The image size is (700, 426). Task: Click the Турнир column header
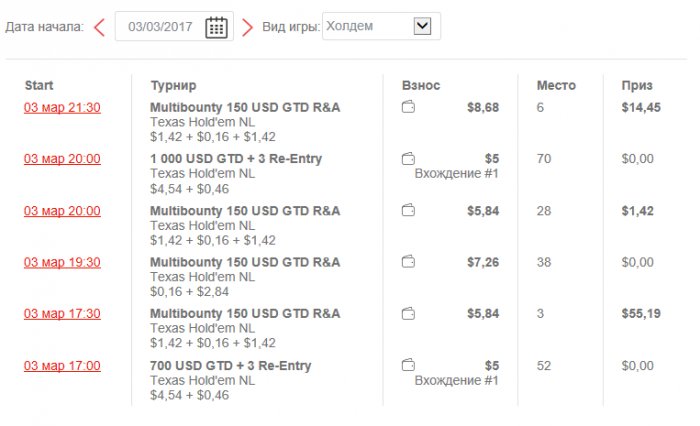[x=173, y=85]
